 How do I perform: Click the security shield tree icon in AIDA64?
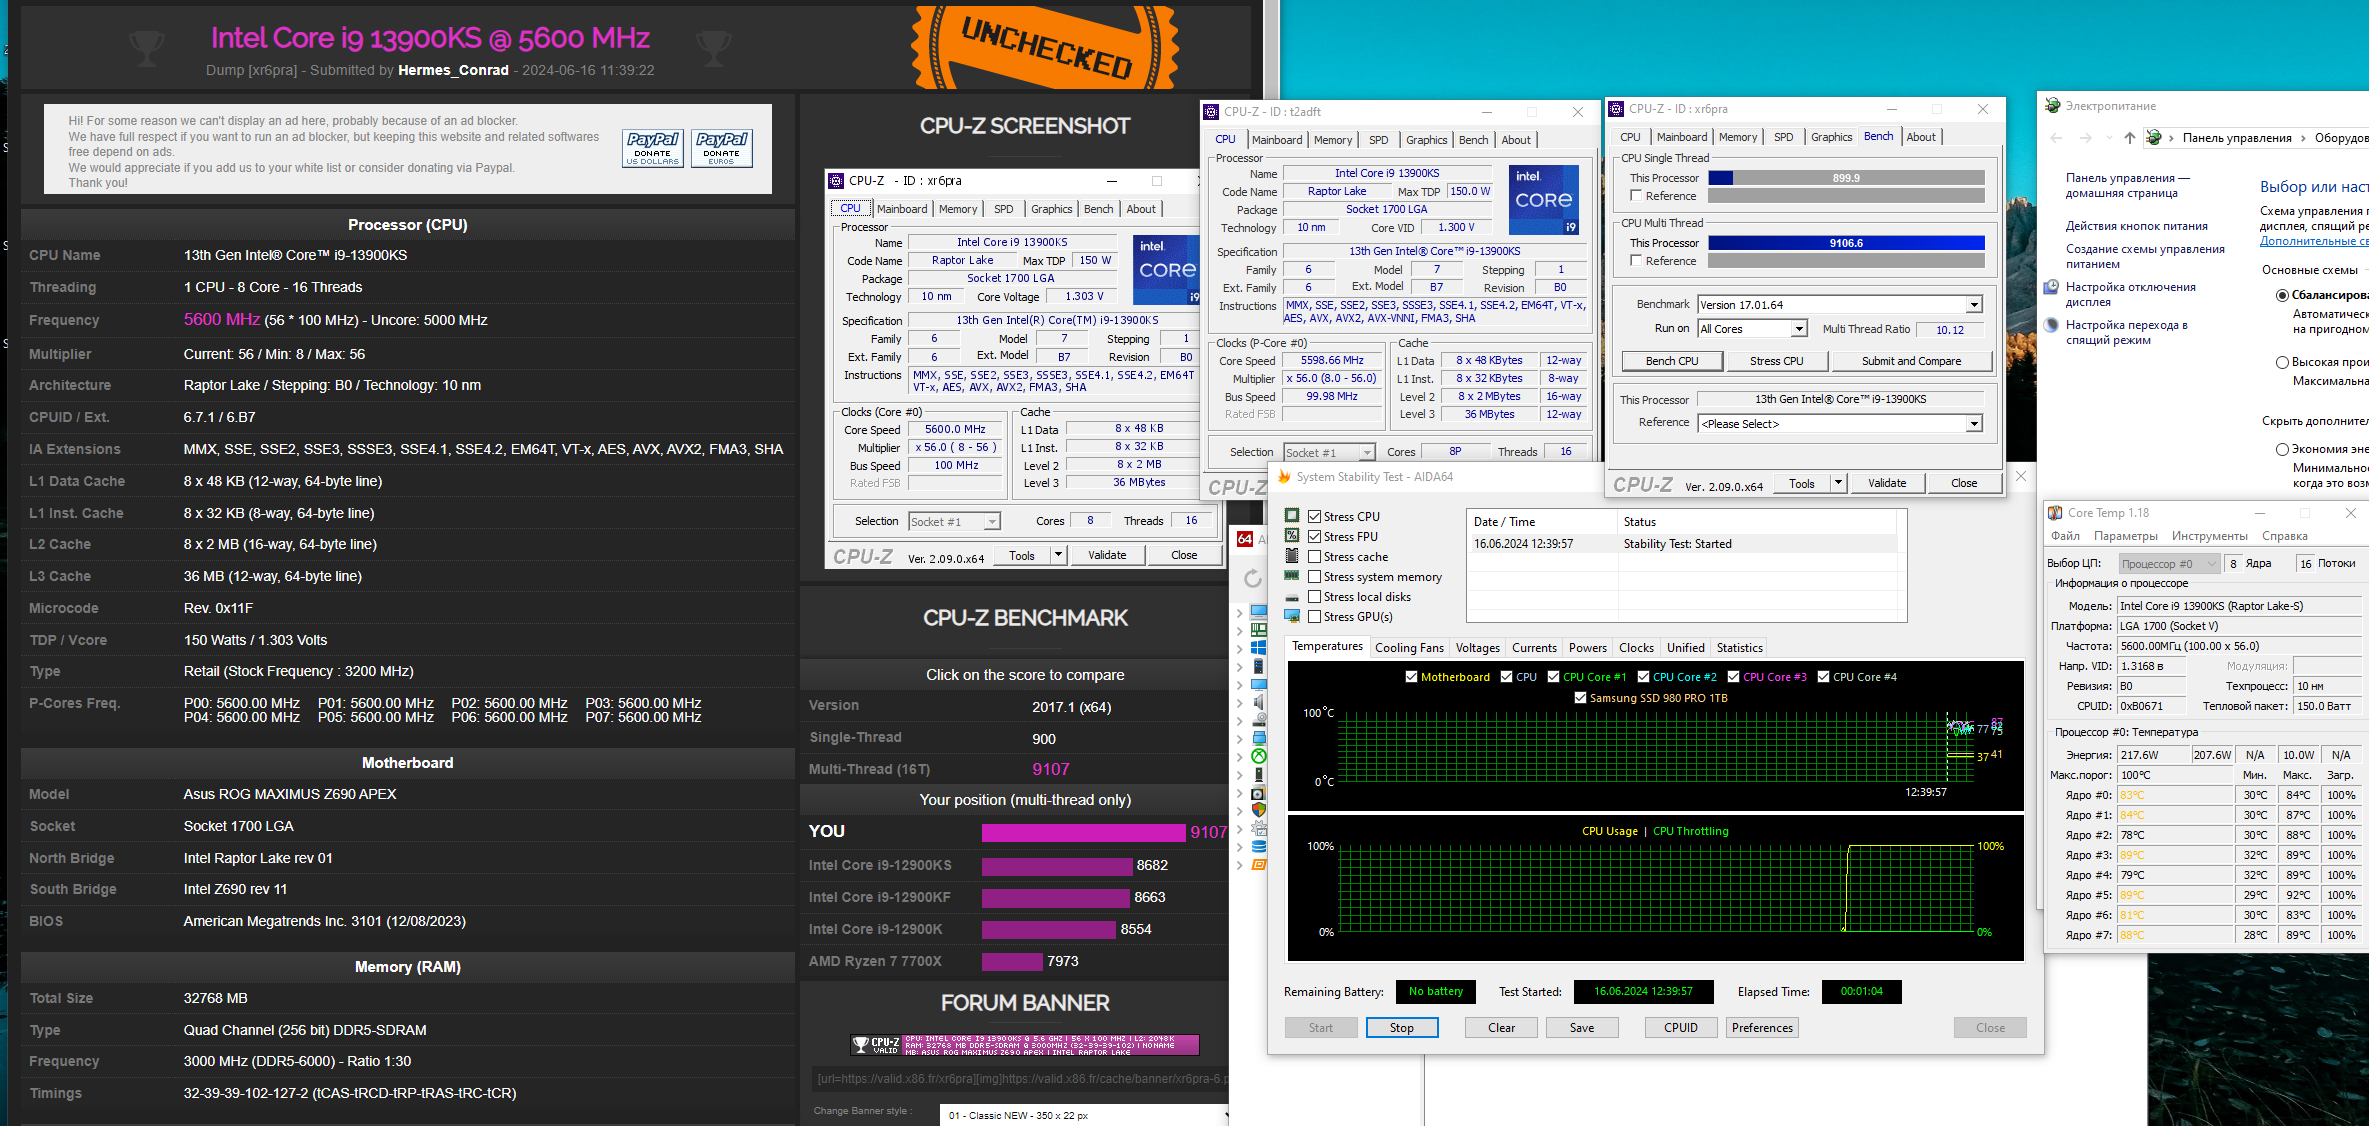[x=1259, y=810]
